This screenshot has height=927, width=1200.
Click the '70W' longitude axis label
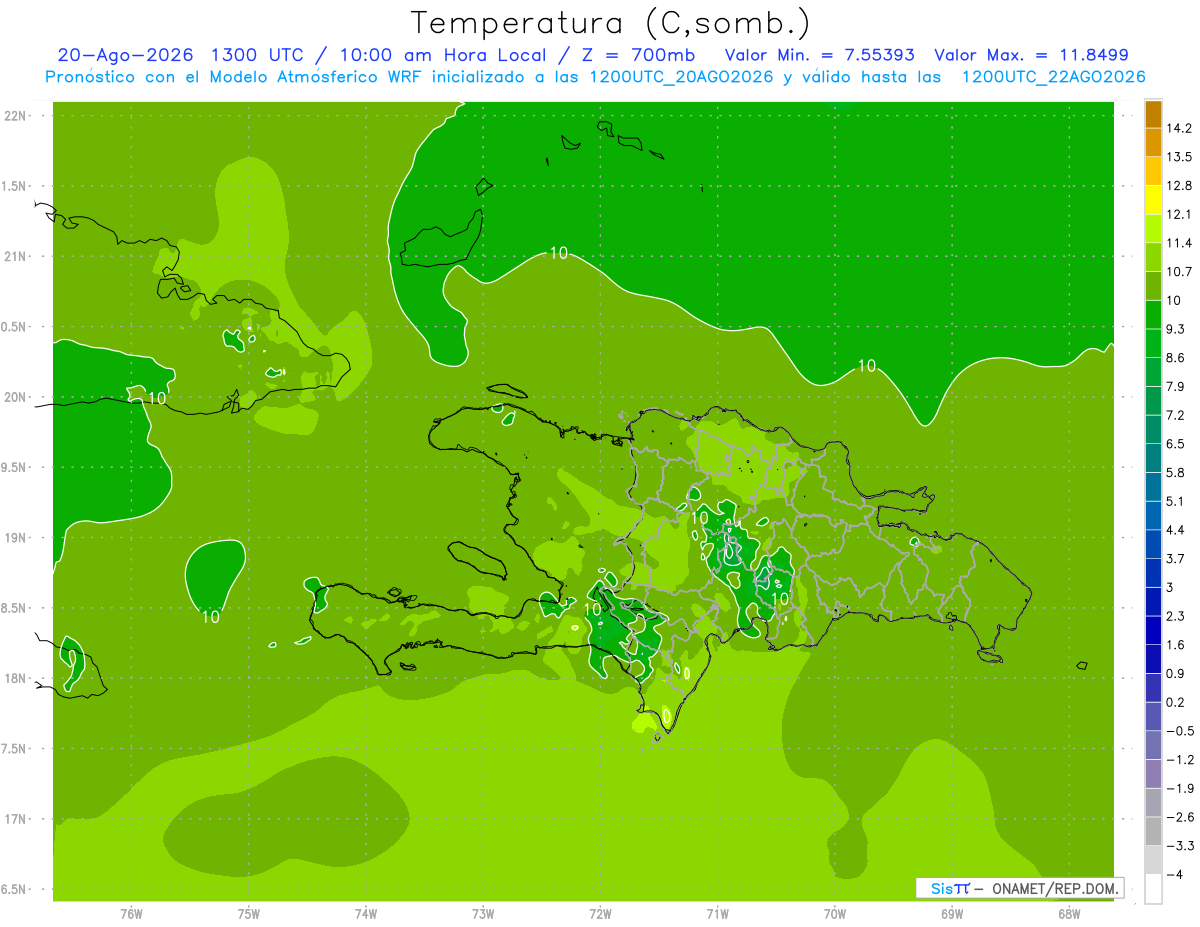click(x=835, y=913)
